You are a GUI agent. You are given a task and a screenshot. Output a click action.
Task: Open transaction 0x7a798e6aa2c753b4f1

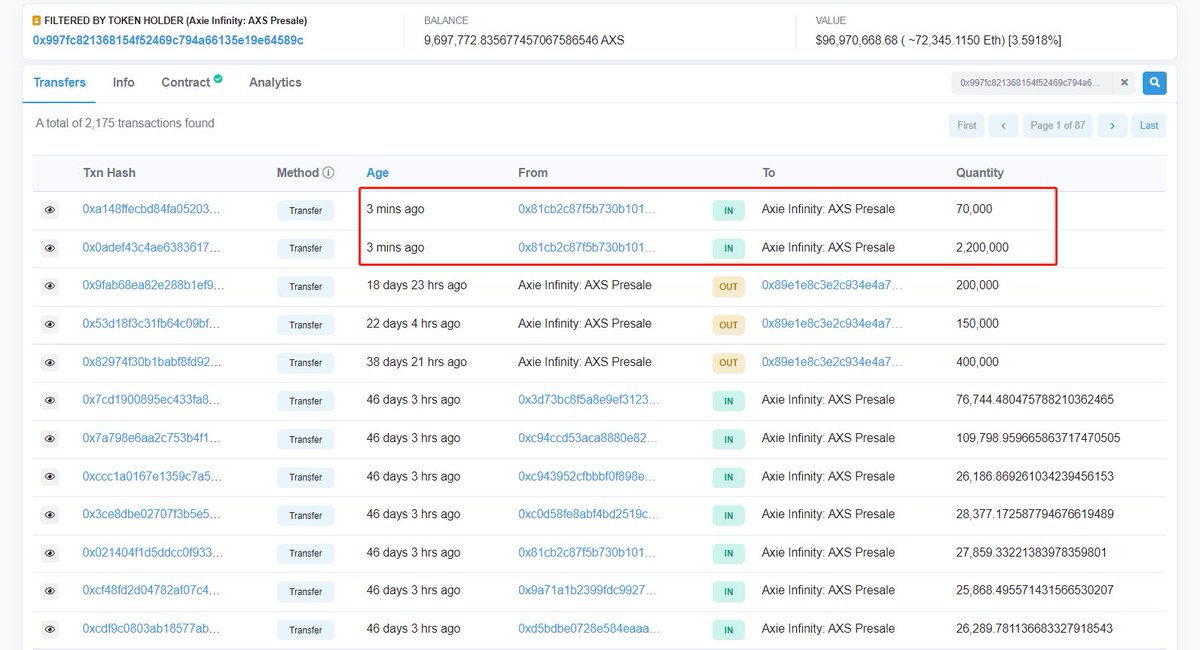tap(150, 437)
